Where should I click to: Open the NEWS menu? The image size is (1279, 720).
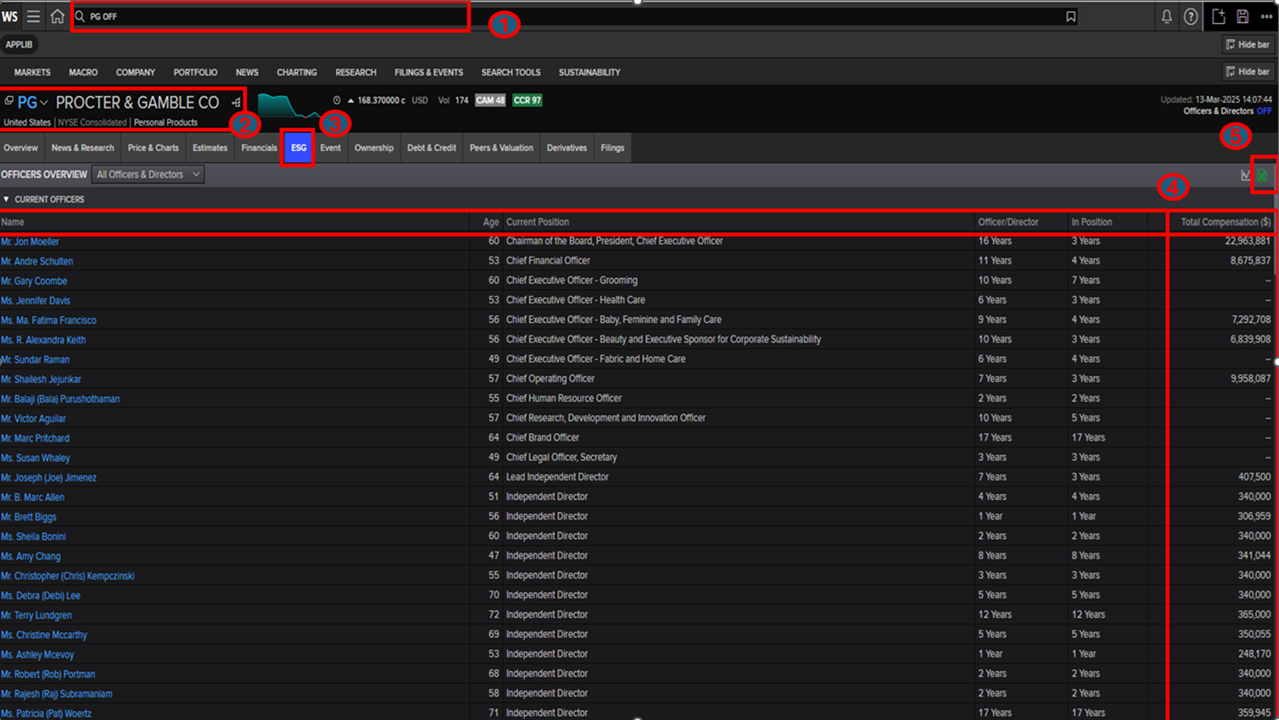click(247, 72)
